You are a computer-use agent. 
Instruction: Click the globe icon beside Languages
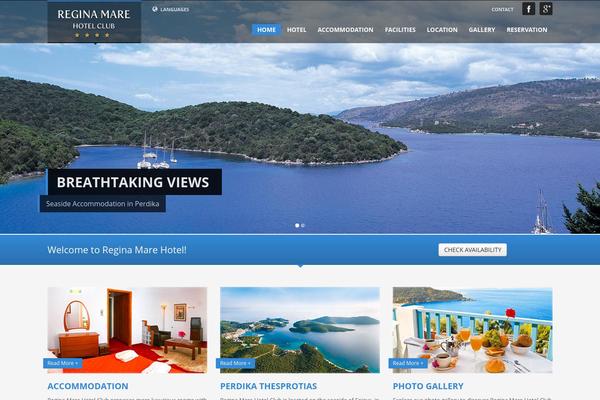coord(155,9)
